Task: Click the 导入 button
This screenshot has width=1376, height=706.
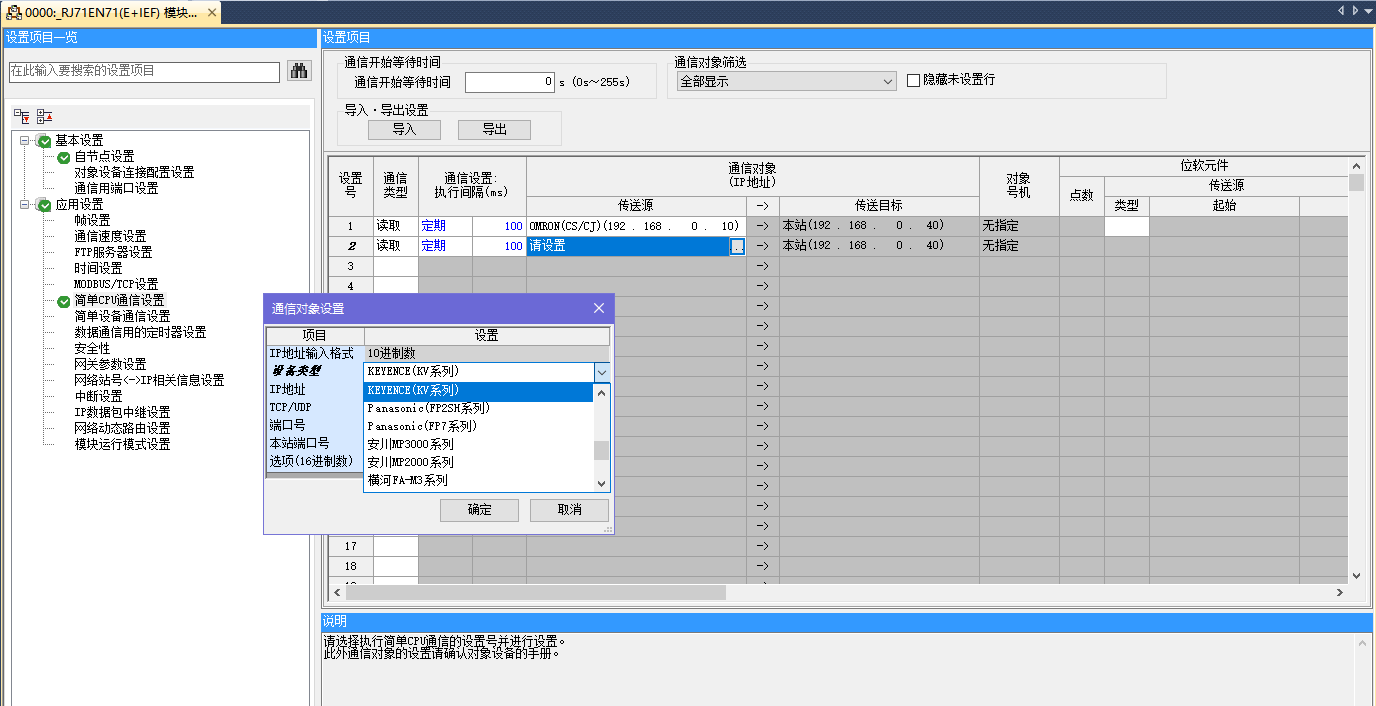Action: [404, 130]
